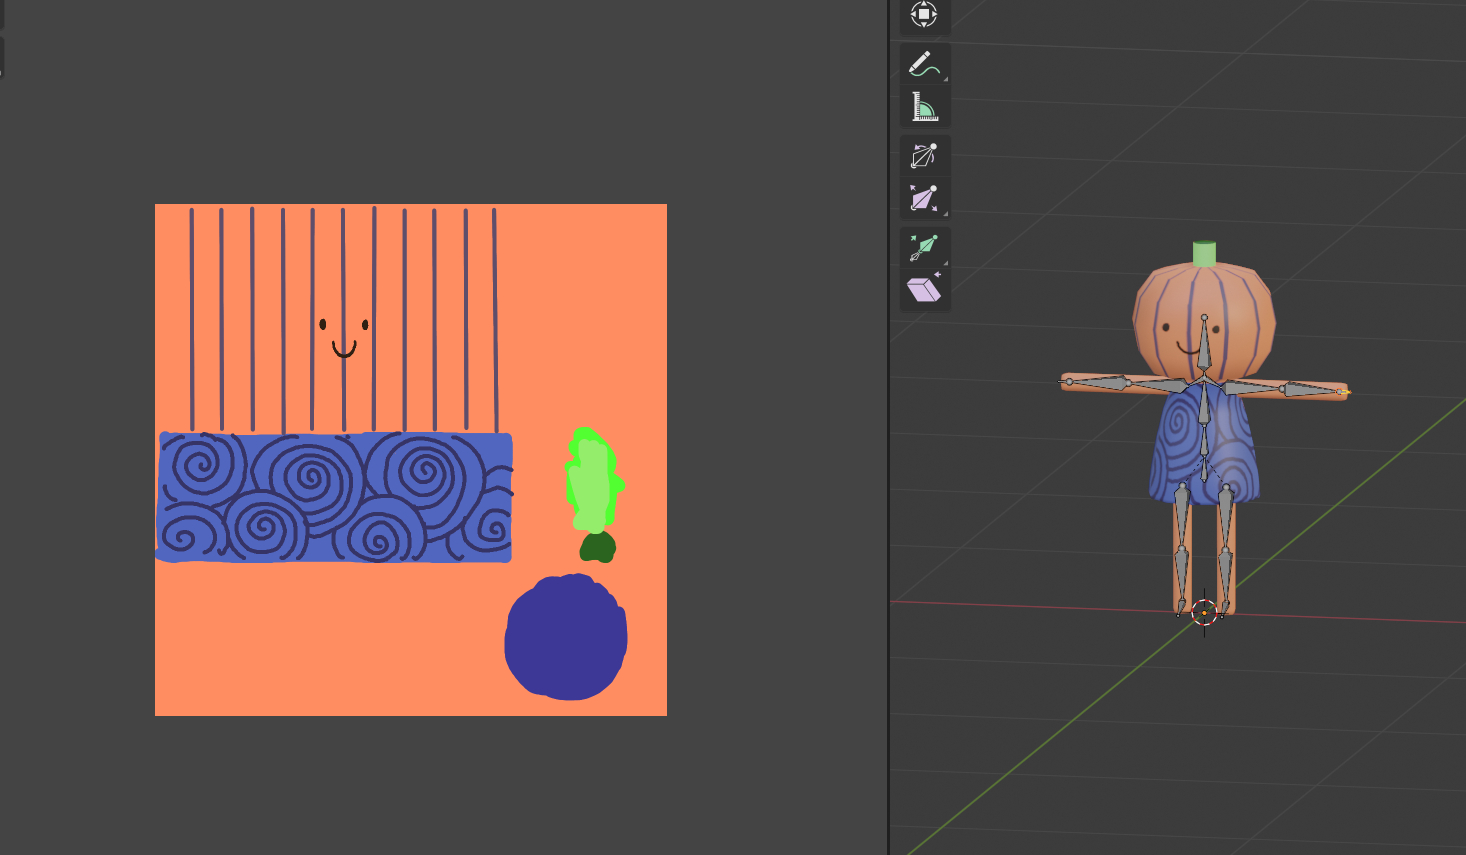The width and height of the screenshot is (1466, 855).
Task: Select the bone Extrude tool
Action: click(924, 247)
